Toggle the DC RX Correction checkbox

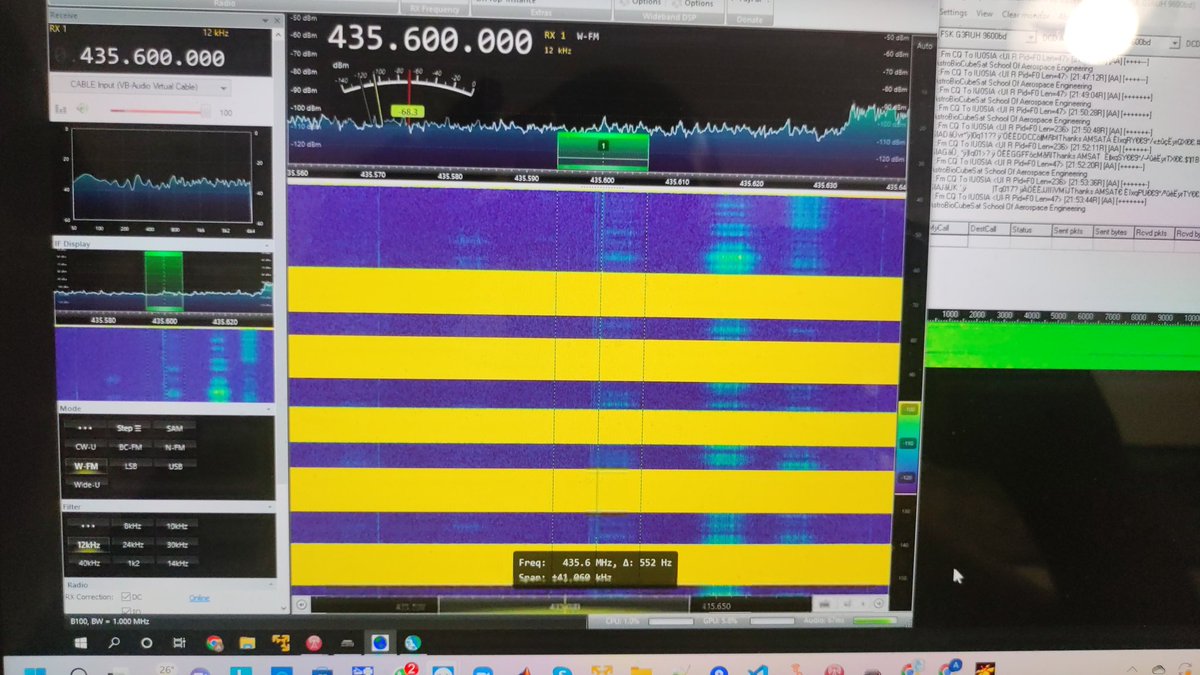click(x=125, y=598)
